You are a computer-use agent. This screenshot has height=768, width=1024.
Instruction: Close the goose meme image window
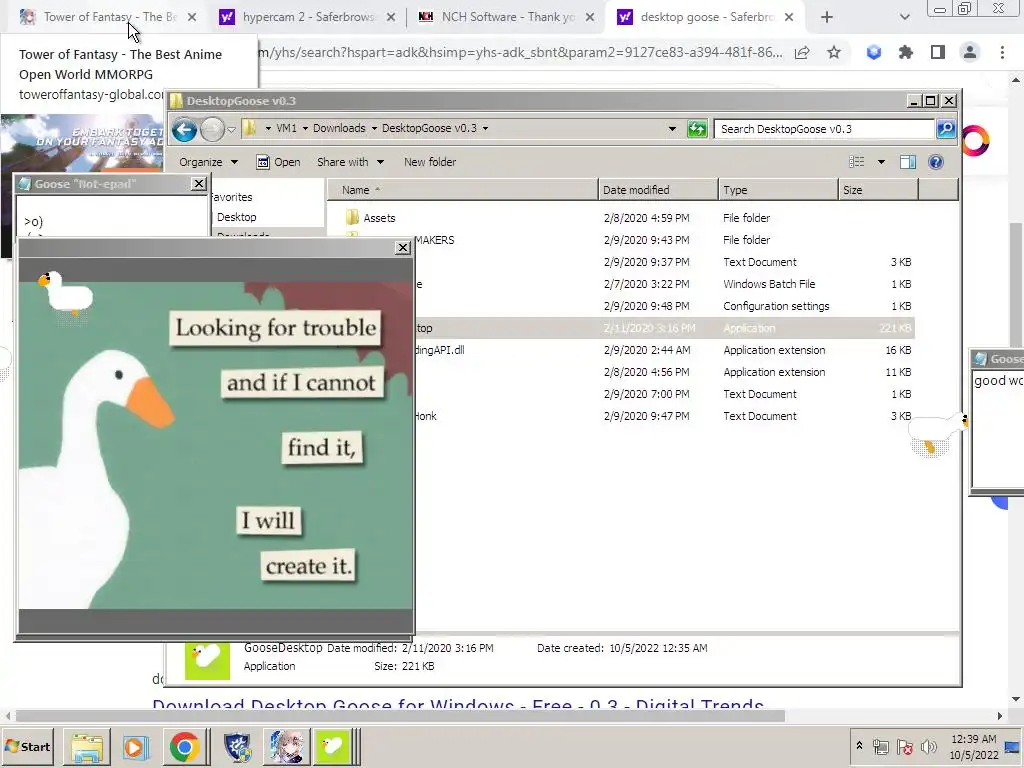coord(403,248)
